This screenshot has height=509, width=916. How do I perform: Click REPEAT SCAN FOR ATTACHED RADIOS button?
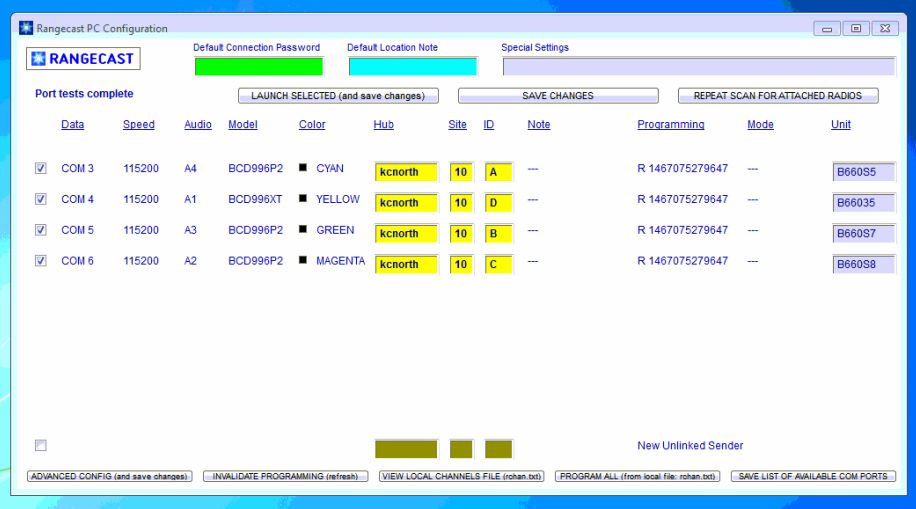pyautogui.click(x=778, y=96)
